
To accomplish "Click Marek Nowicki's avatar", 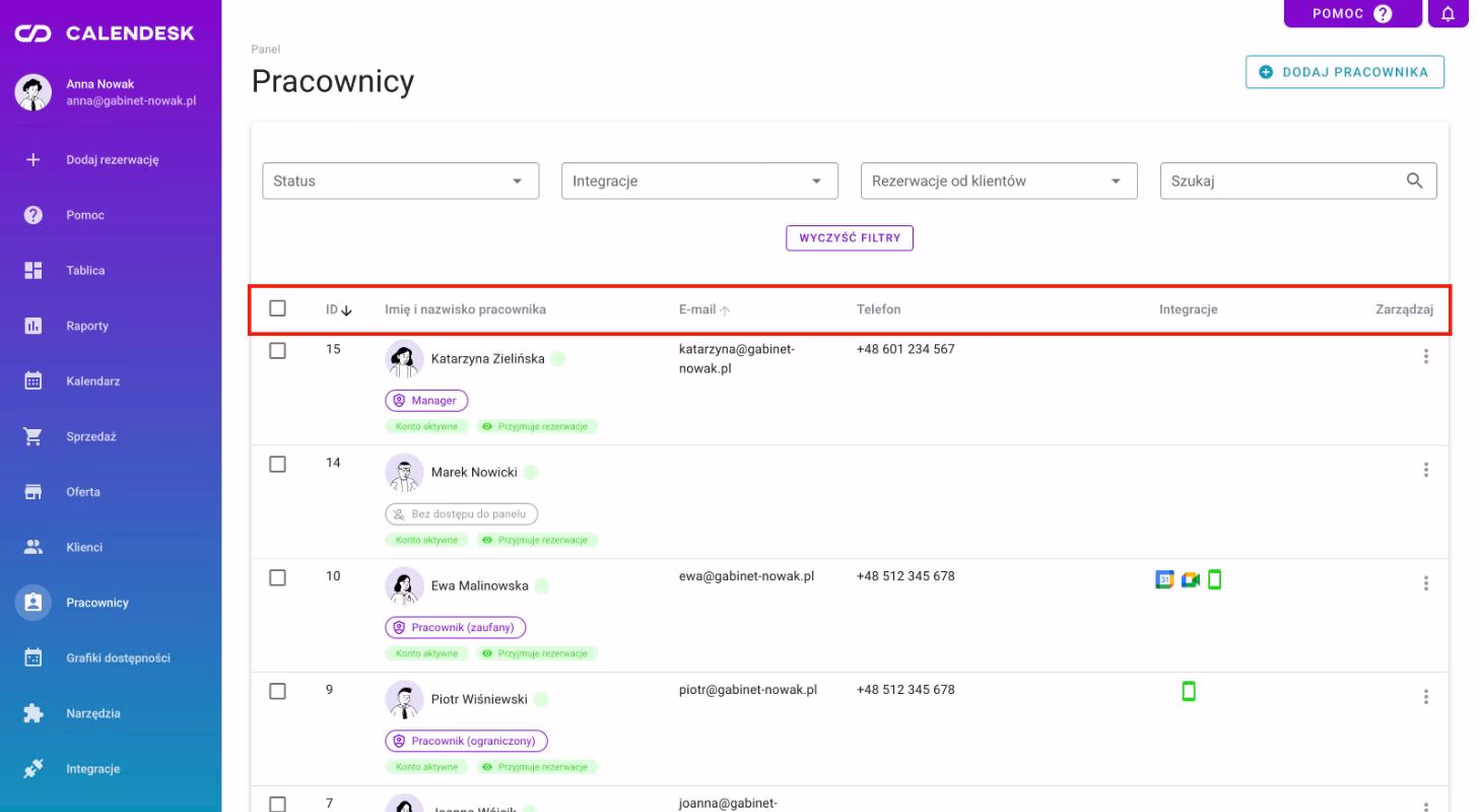I will coord(404,472).
